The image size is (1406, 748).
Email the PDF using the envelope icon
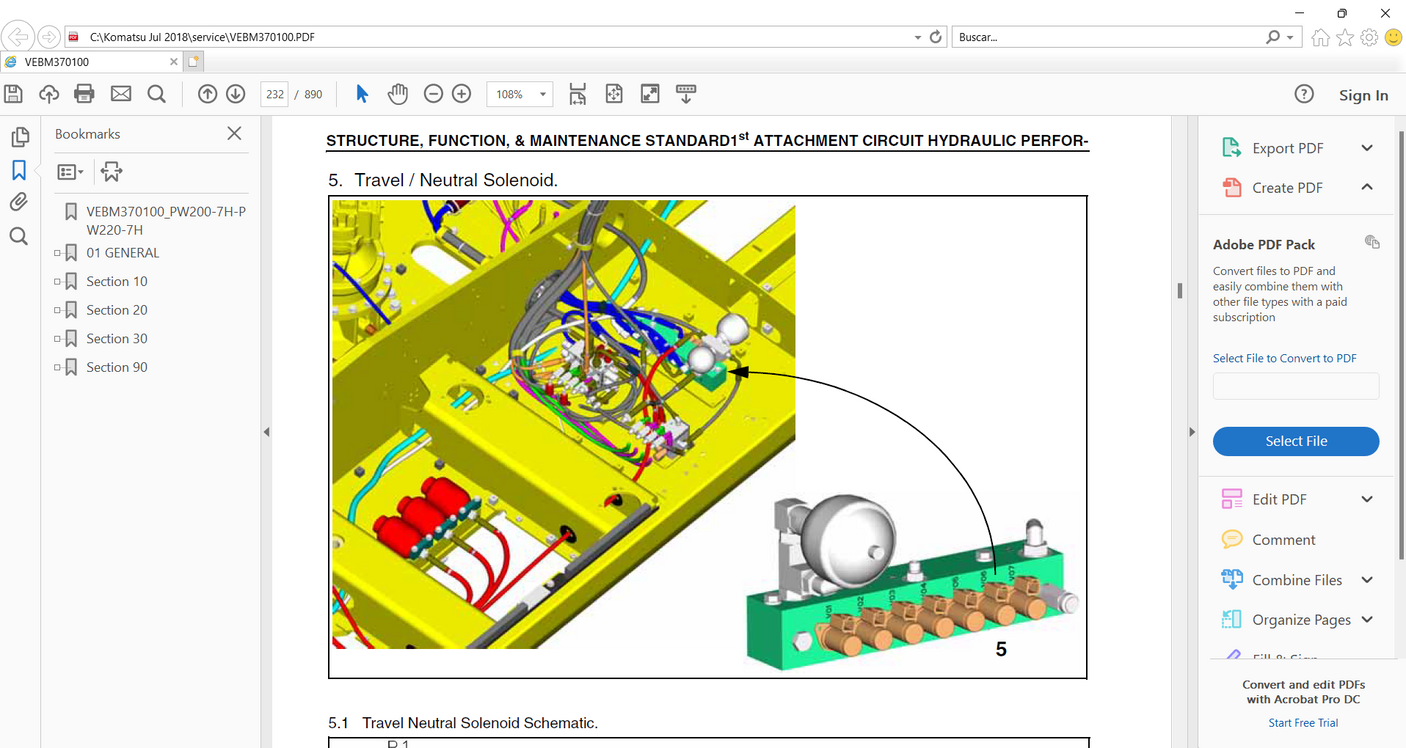[x=120, y=93]
